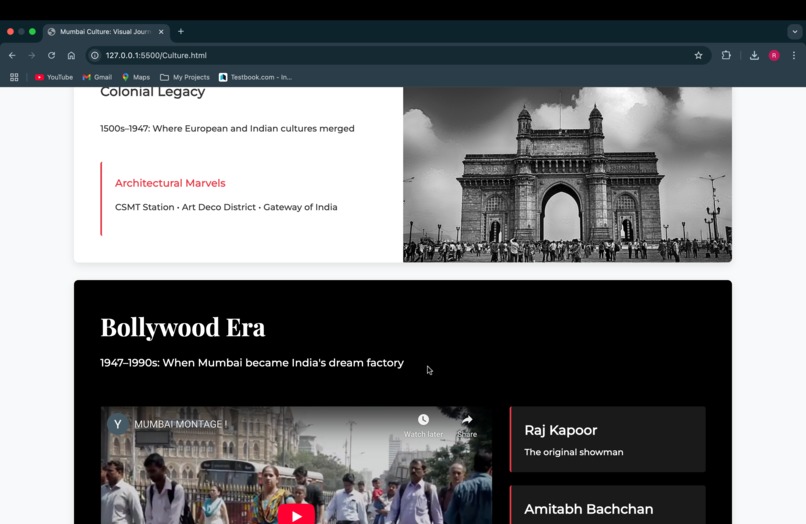Open the apps grid shortcut

(x=14, y=77)
